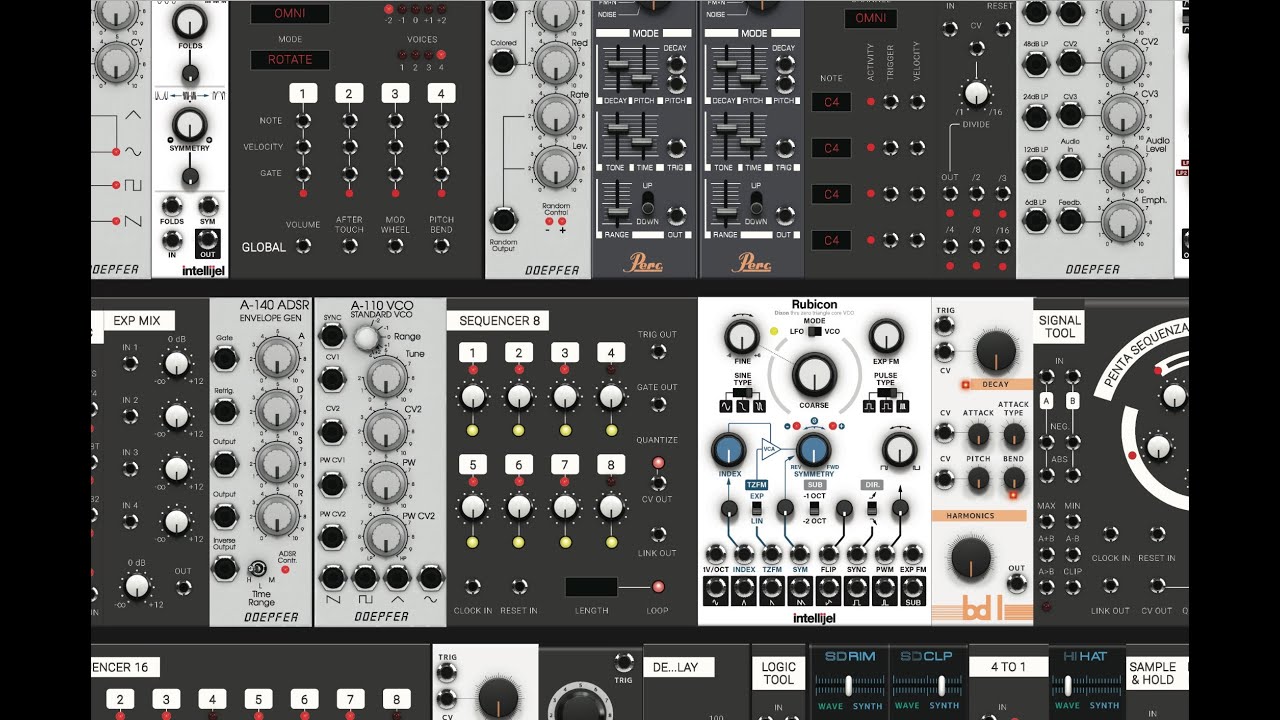Click the Sequencer 8 GATE OUT jack
Image resolution: width=1280 pixels, height=720 pixels.
coord(658,404)
